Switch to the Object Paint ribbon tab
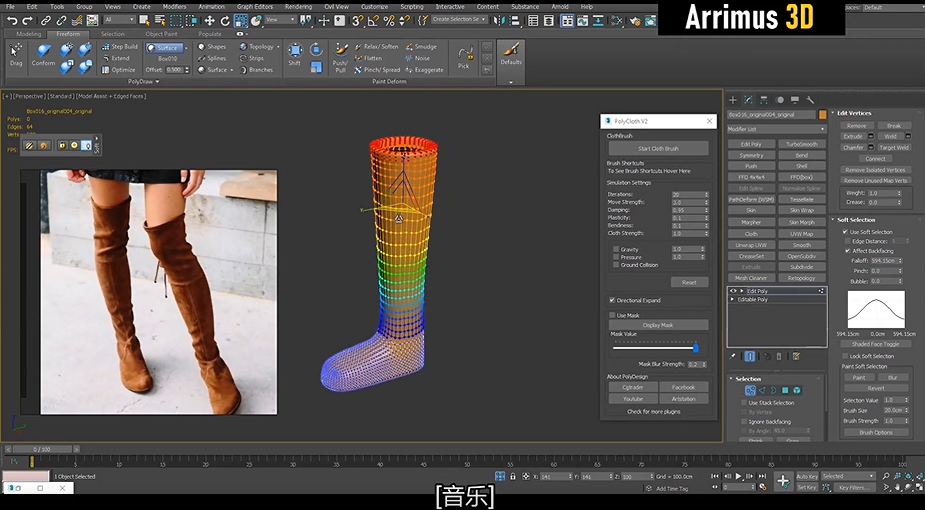 (162, 34)
